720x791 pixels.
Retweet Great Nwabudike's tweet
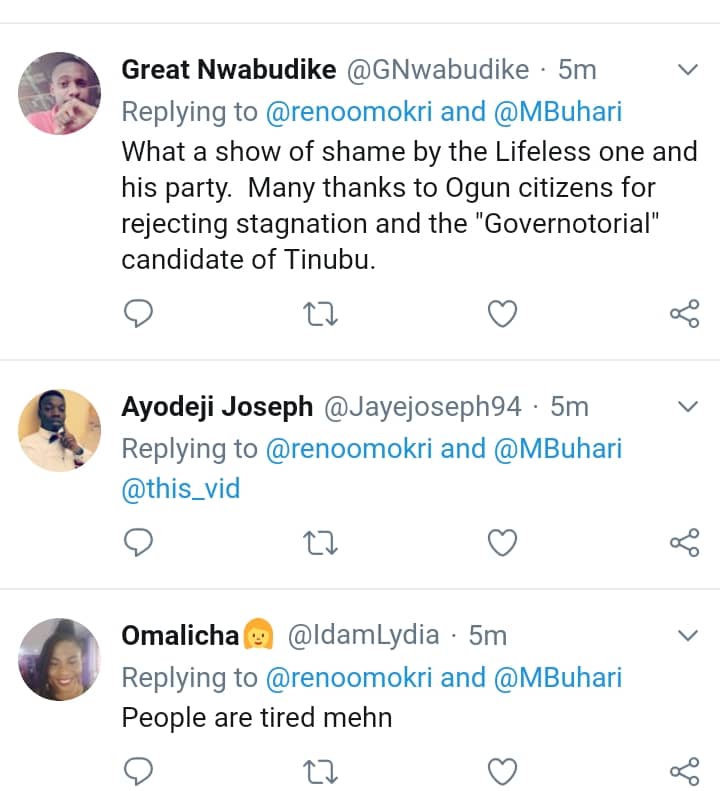point(320,314)
